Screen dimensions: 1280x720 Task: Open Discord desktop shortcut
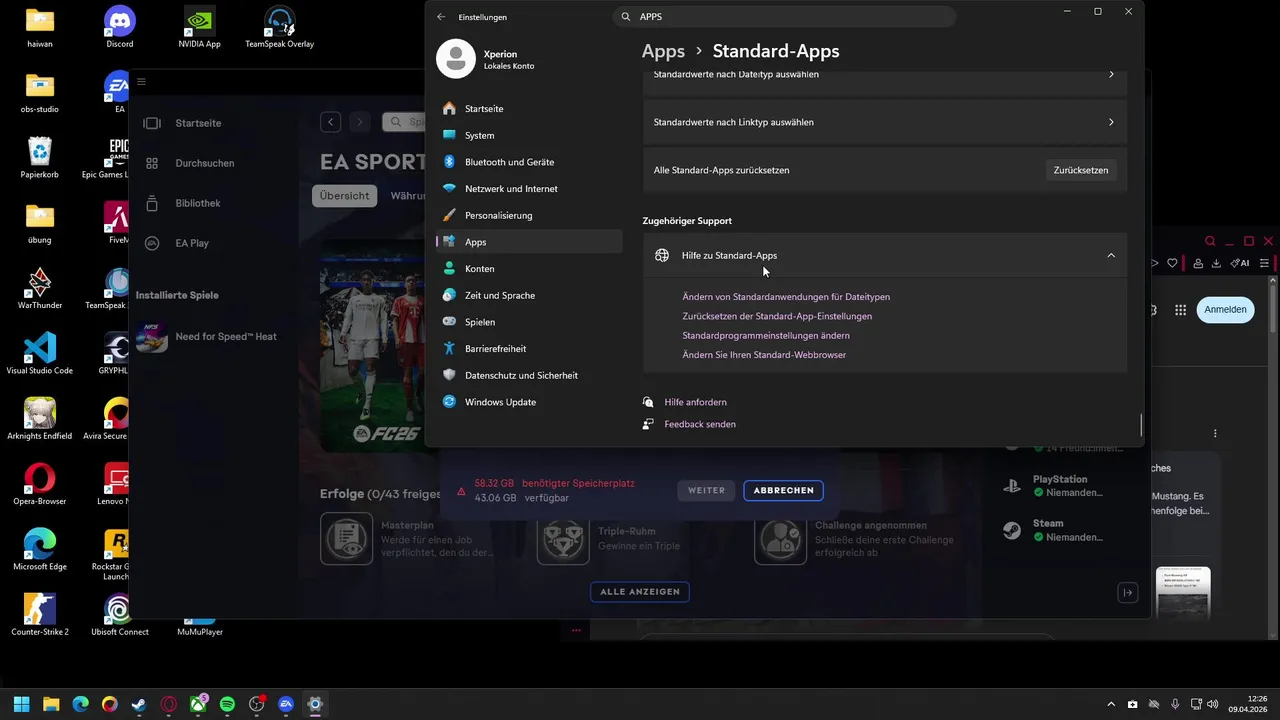[120, 27]
